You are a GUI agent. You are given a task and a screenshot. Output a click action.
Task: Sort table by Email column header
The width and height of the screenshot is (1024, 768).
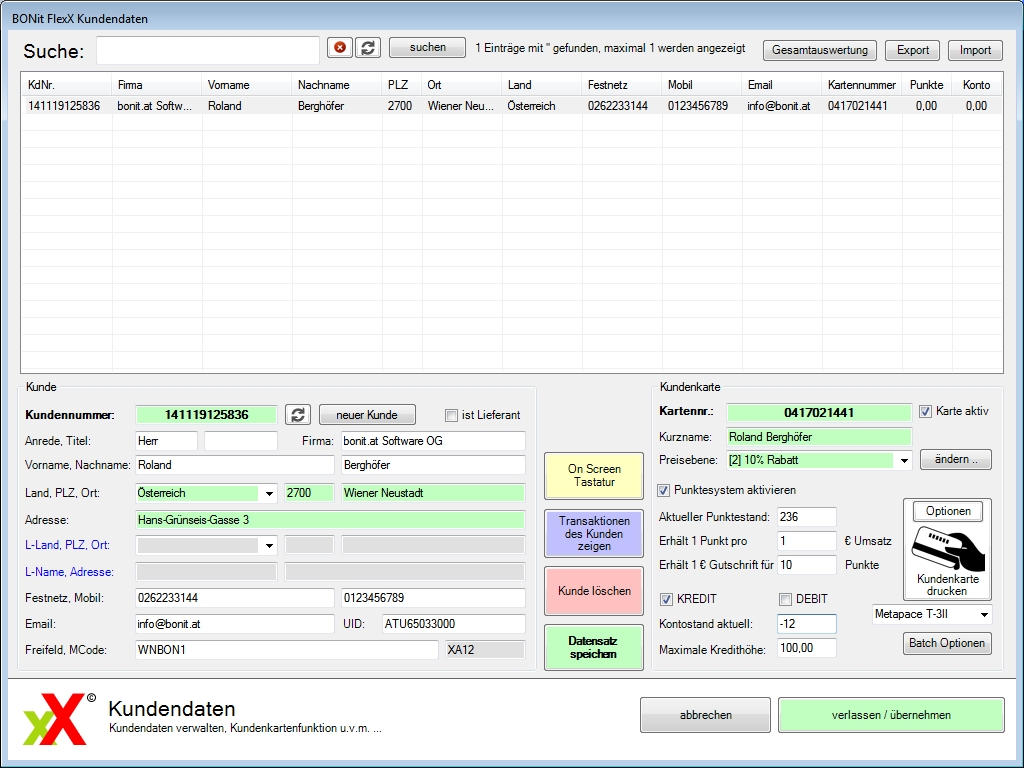(782, 85)
